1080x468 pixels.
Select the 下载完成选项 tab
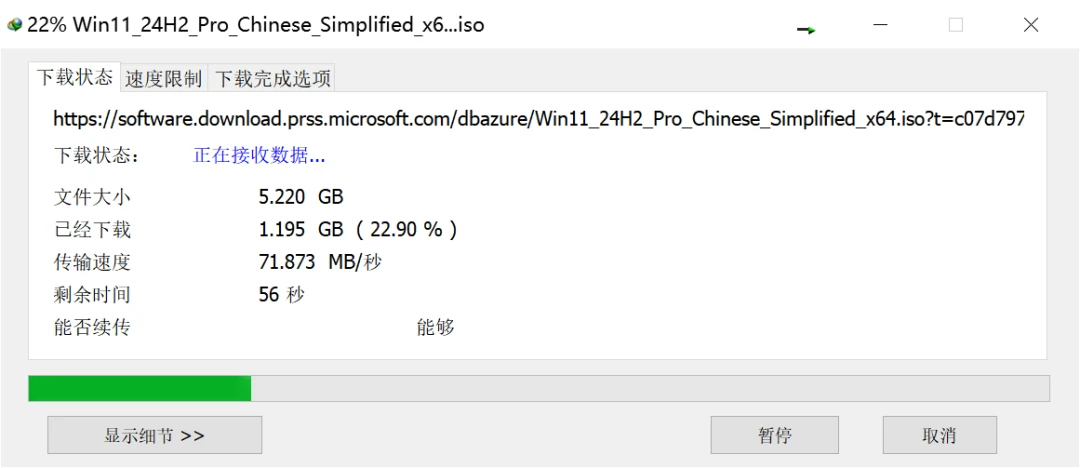tap(272, 79)
